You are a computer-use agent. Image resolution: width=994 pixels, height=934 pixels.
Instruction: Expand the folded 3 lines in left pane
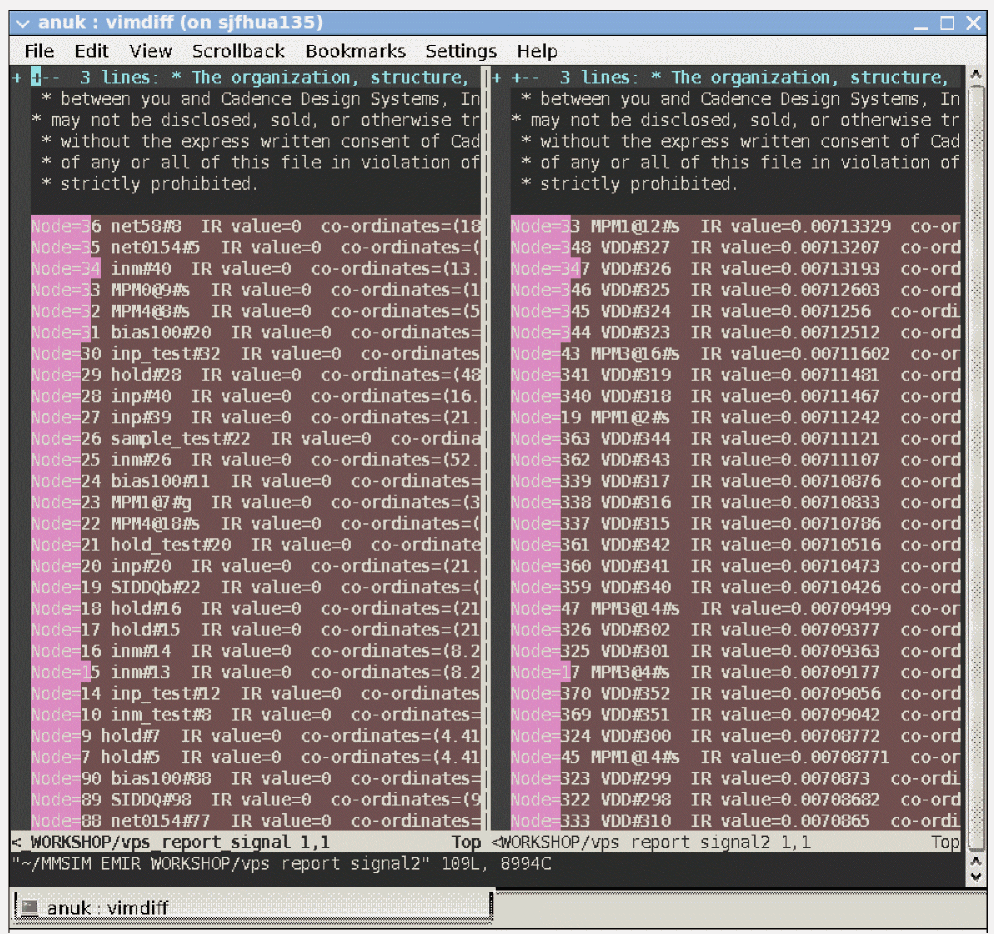pos(257,77)
